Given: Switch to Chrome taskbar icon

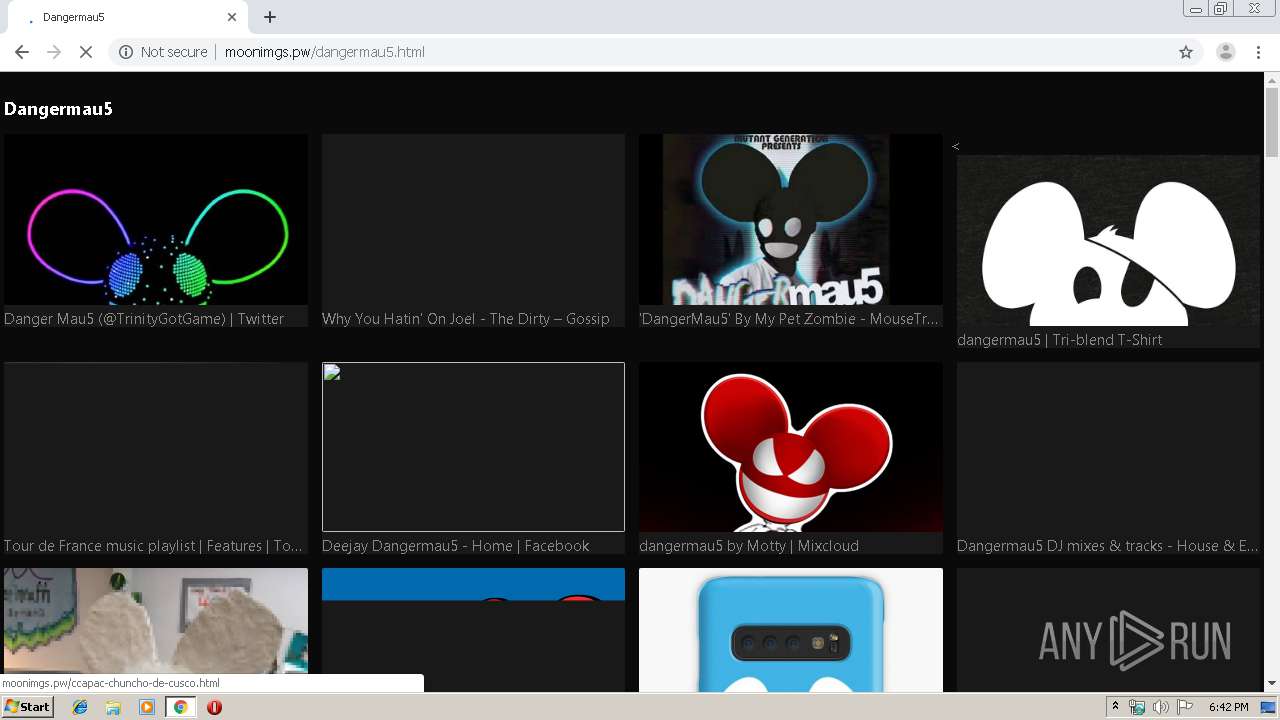Looking at the screenshot, I should [x=180, y=707].
